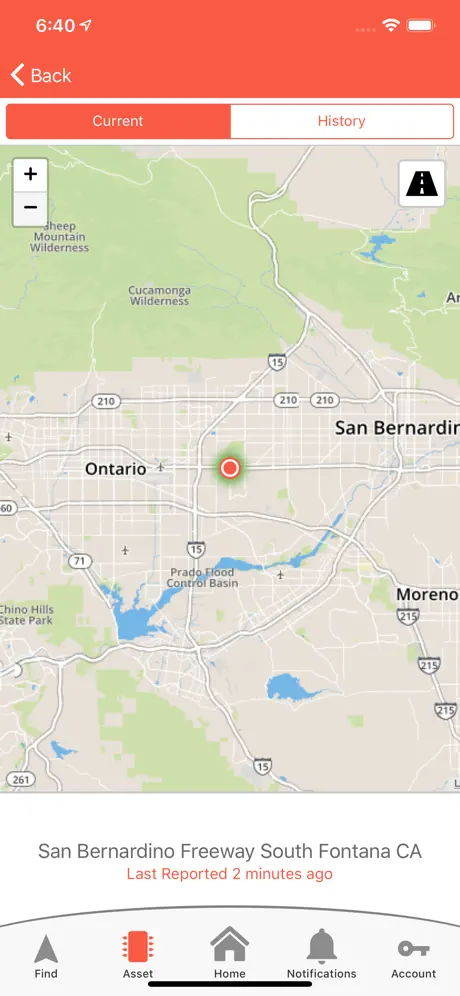Go back with the Back button
The width and height of the screenshot is (460, 996).
coord(41,76)
